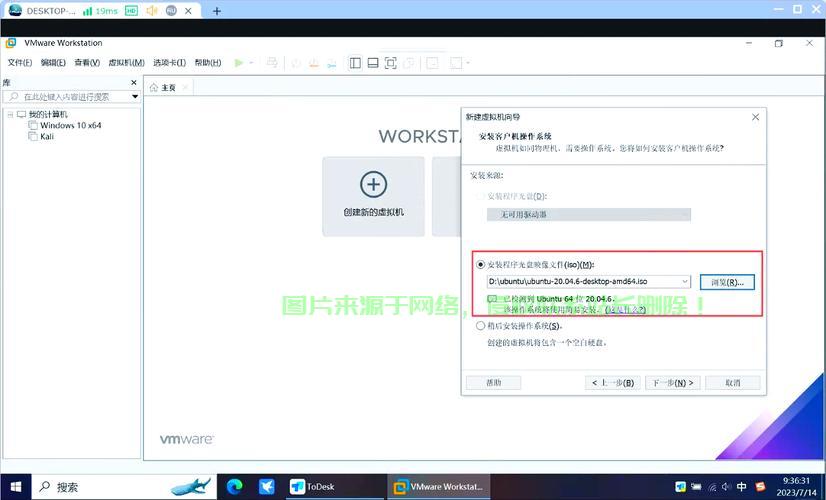826x500 pixels.
Task: Collapse the 我的计算机 tree node
Action: [9, 115]
